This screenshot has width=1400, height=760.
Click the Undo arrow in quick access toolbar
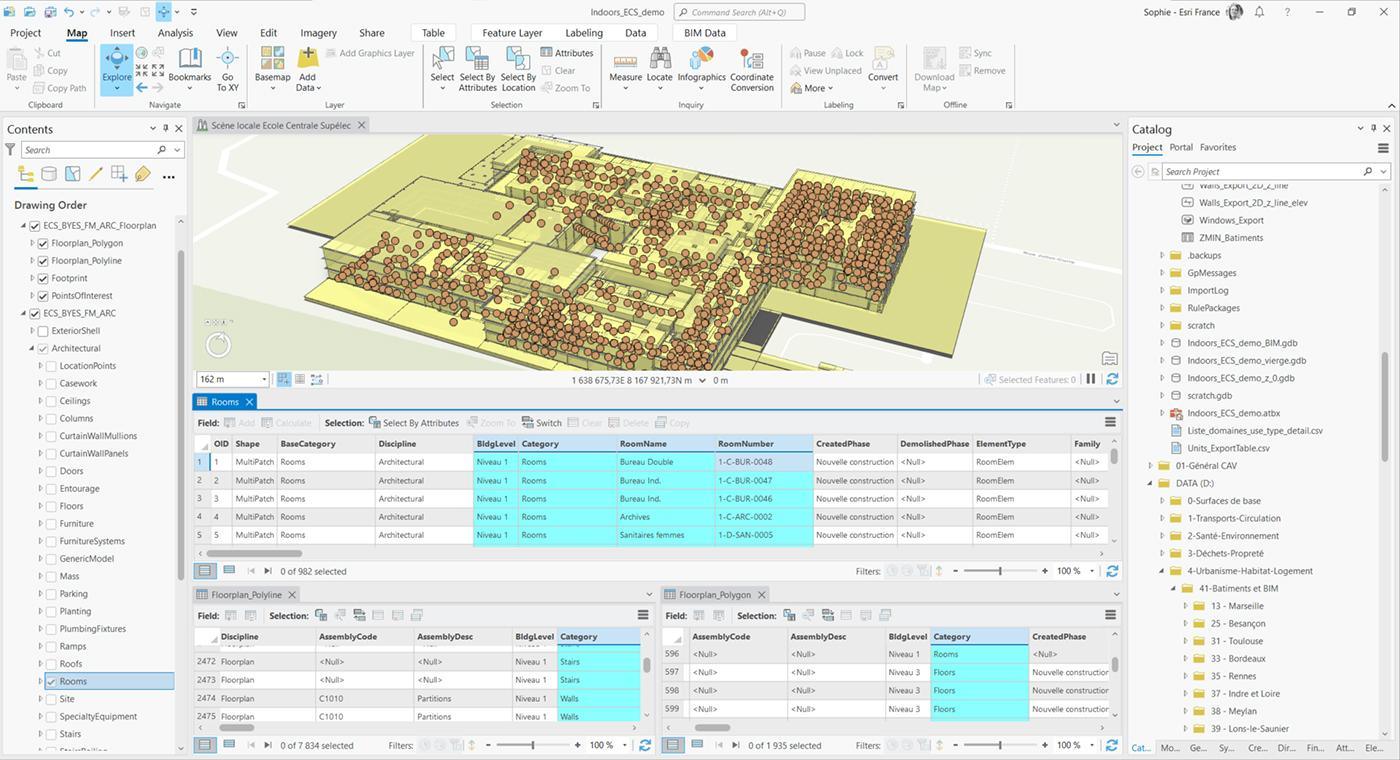coord(68,12)
